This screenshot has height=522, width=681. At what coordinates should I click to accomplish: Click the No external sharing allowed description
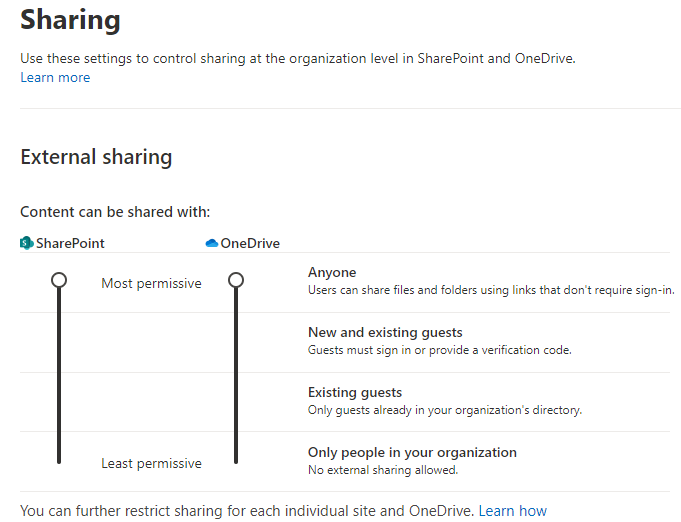[x=383, y=470]
